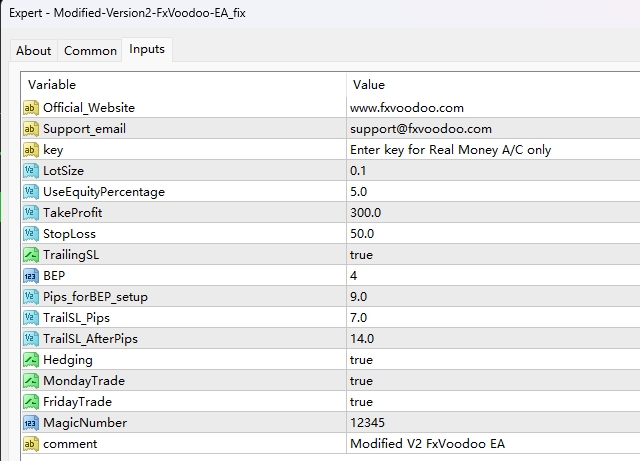Click the integer icon beside BEP
Image resolution: width=640 pixels, height=461 pixels.
click(31, 276)
